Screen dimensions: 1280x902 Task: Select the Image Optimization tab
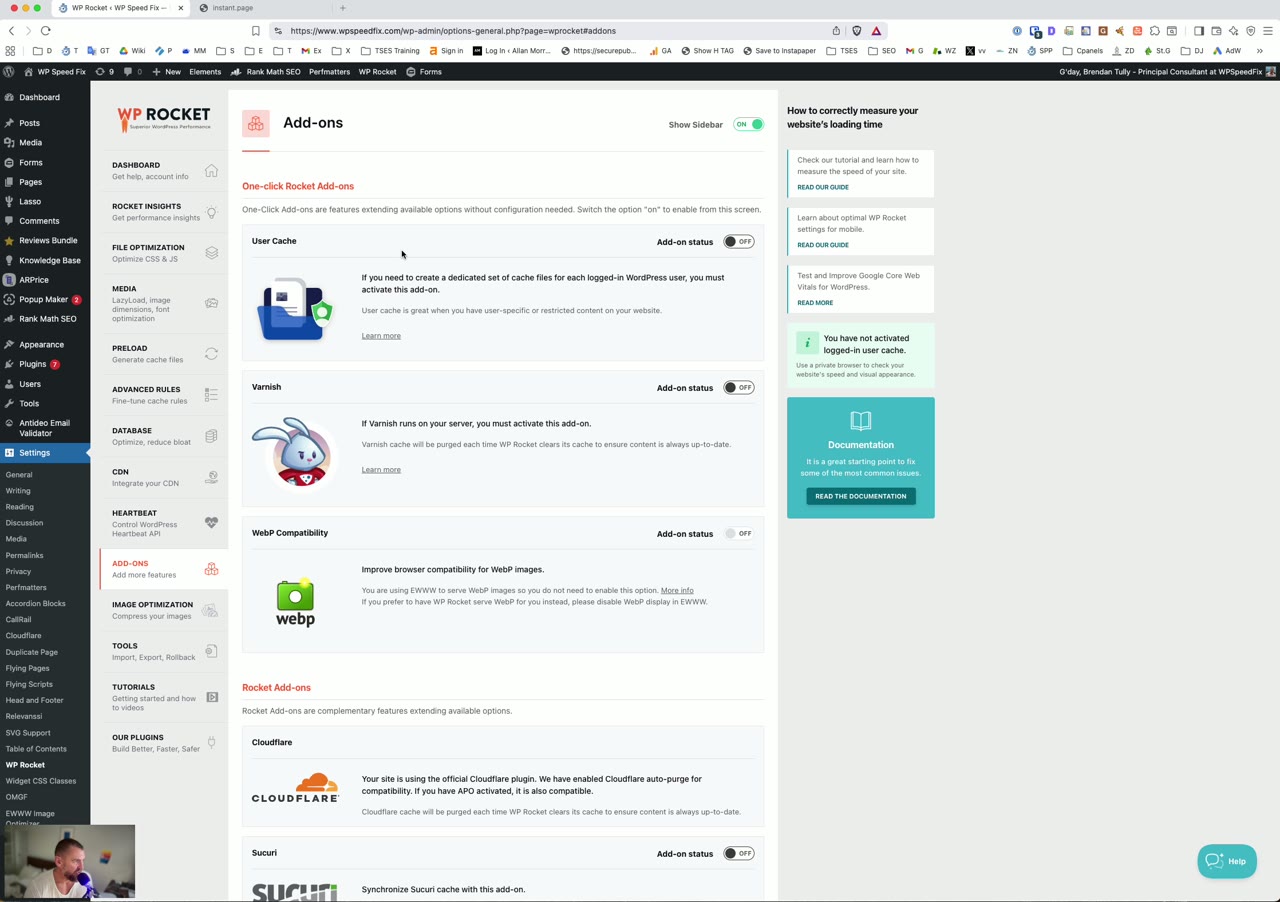[x=152, y=609]
